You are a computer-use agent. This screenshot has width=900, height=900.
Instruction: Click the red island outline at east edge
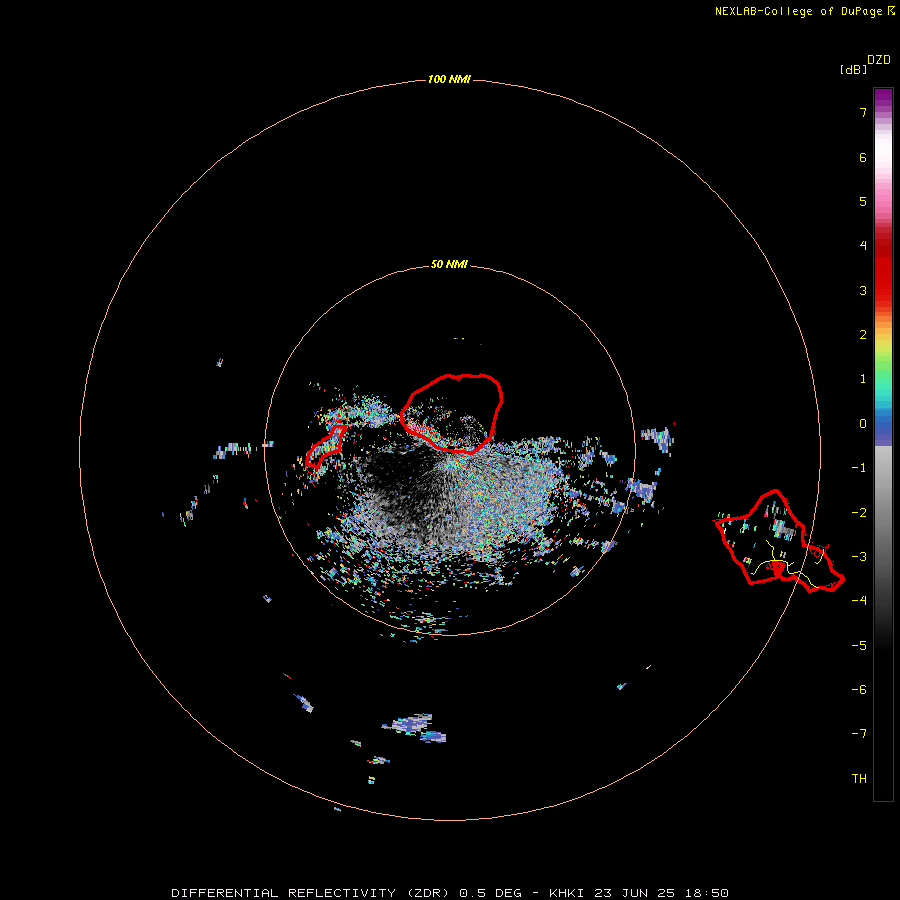tap(778, 541)
